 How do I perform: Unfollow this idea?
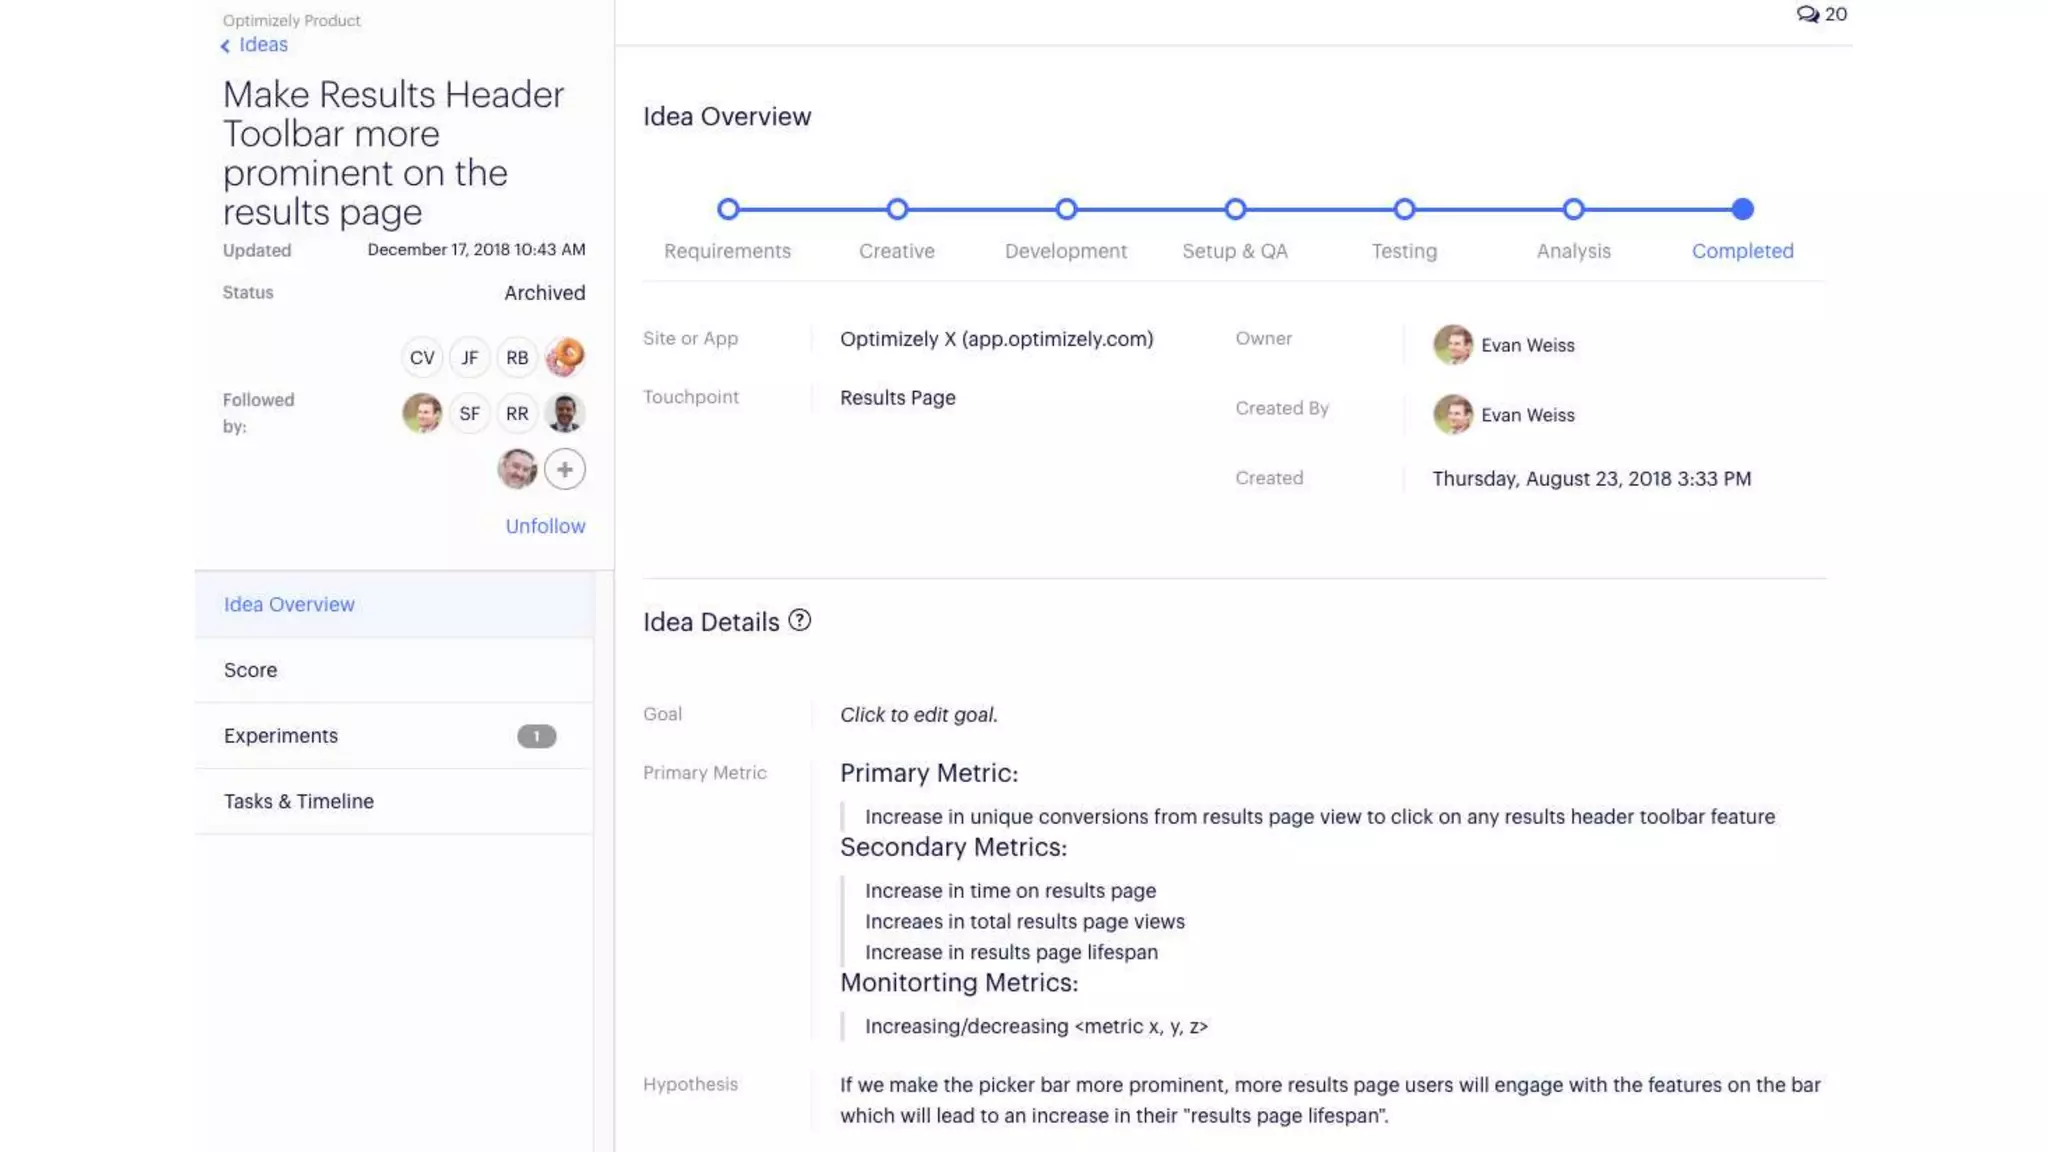(545, 526)
